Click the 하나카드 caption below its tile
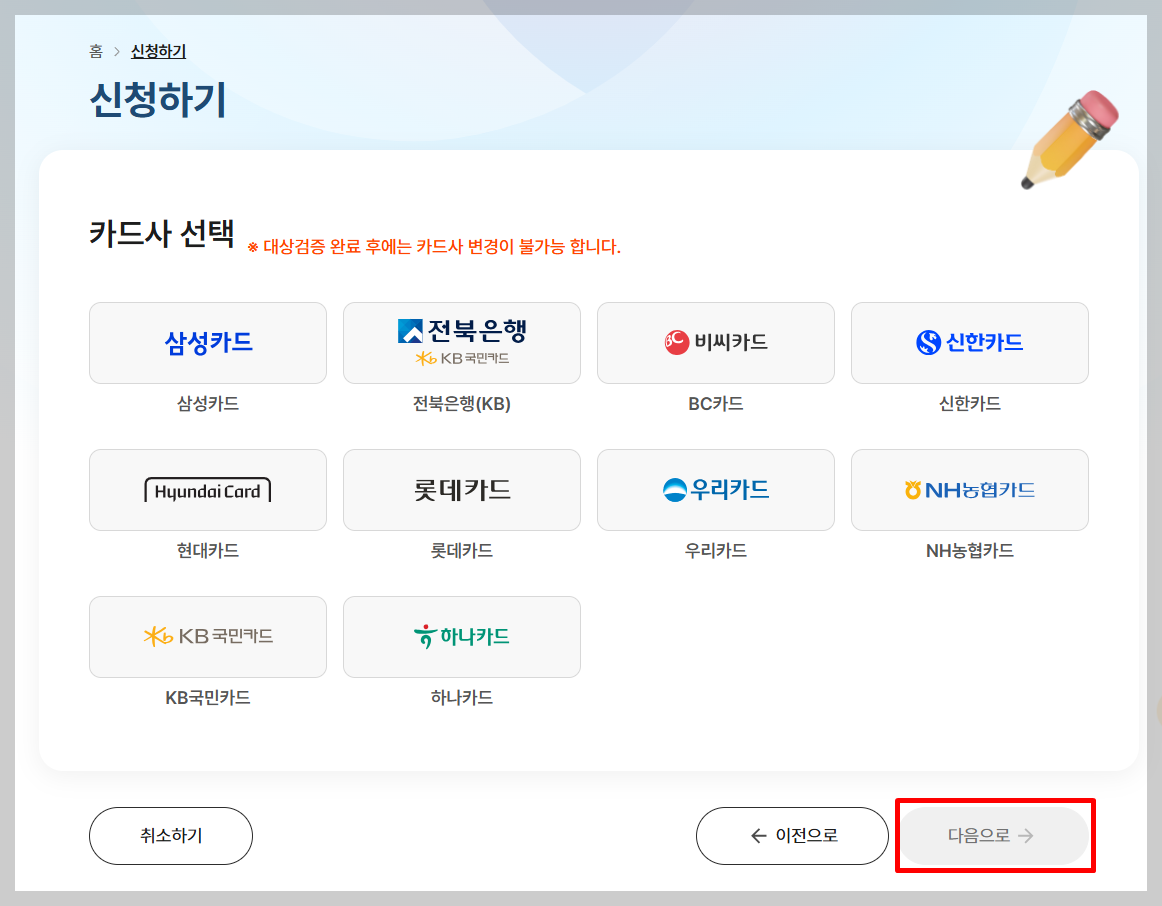The image size is (1162, 906). (x=462, y=698)
